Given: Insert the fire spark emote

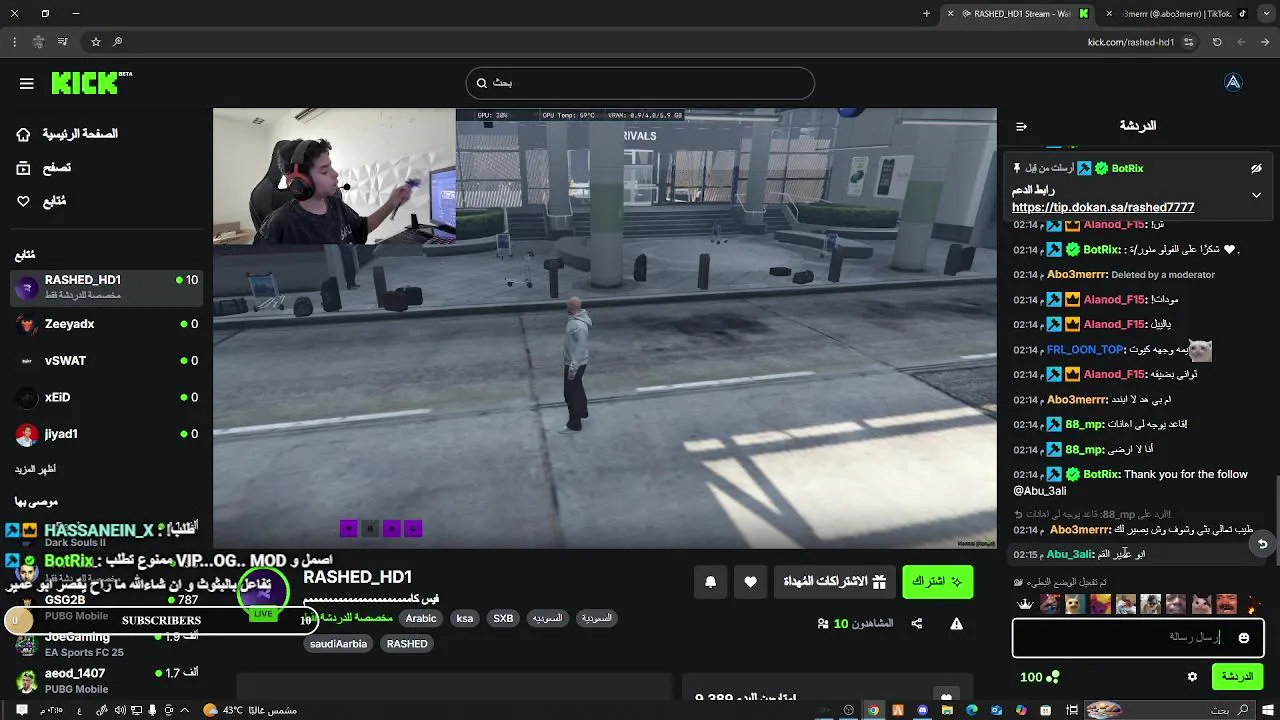Looking at the screenshot, I should coord(1252,604).
